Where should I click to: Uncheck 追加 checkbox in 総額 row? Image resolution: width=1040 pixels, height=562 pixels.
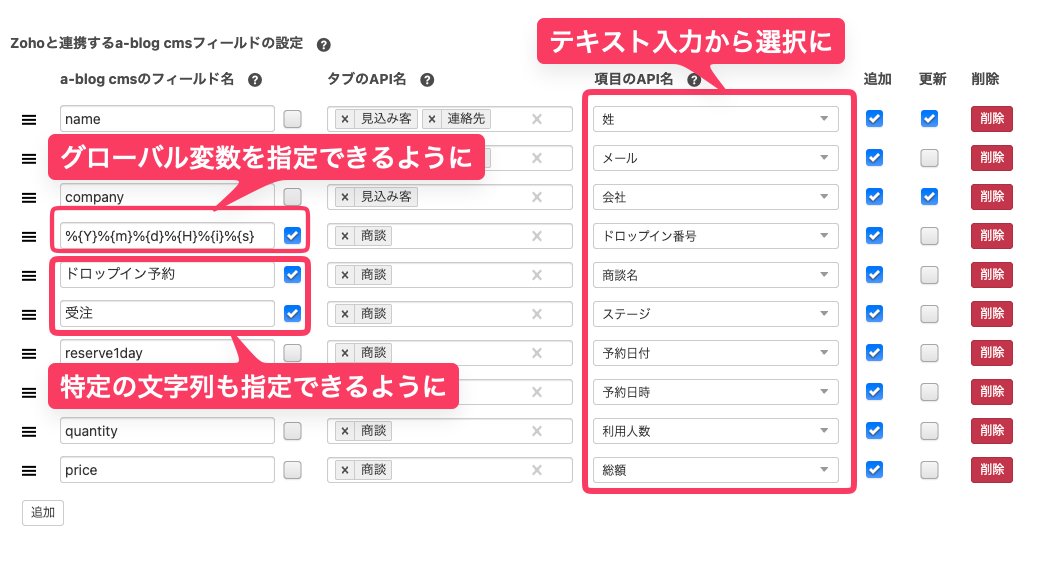(874, 470)
